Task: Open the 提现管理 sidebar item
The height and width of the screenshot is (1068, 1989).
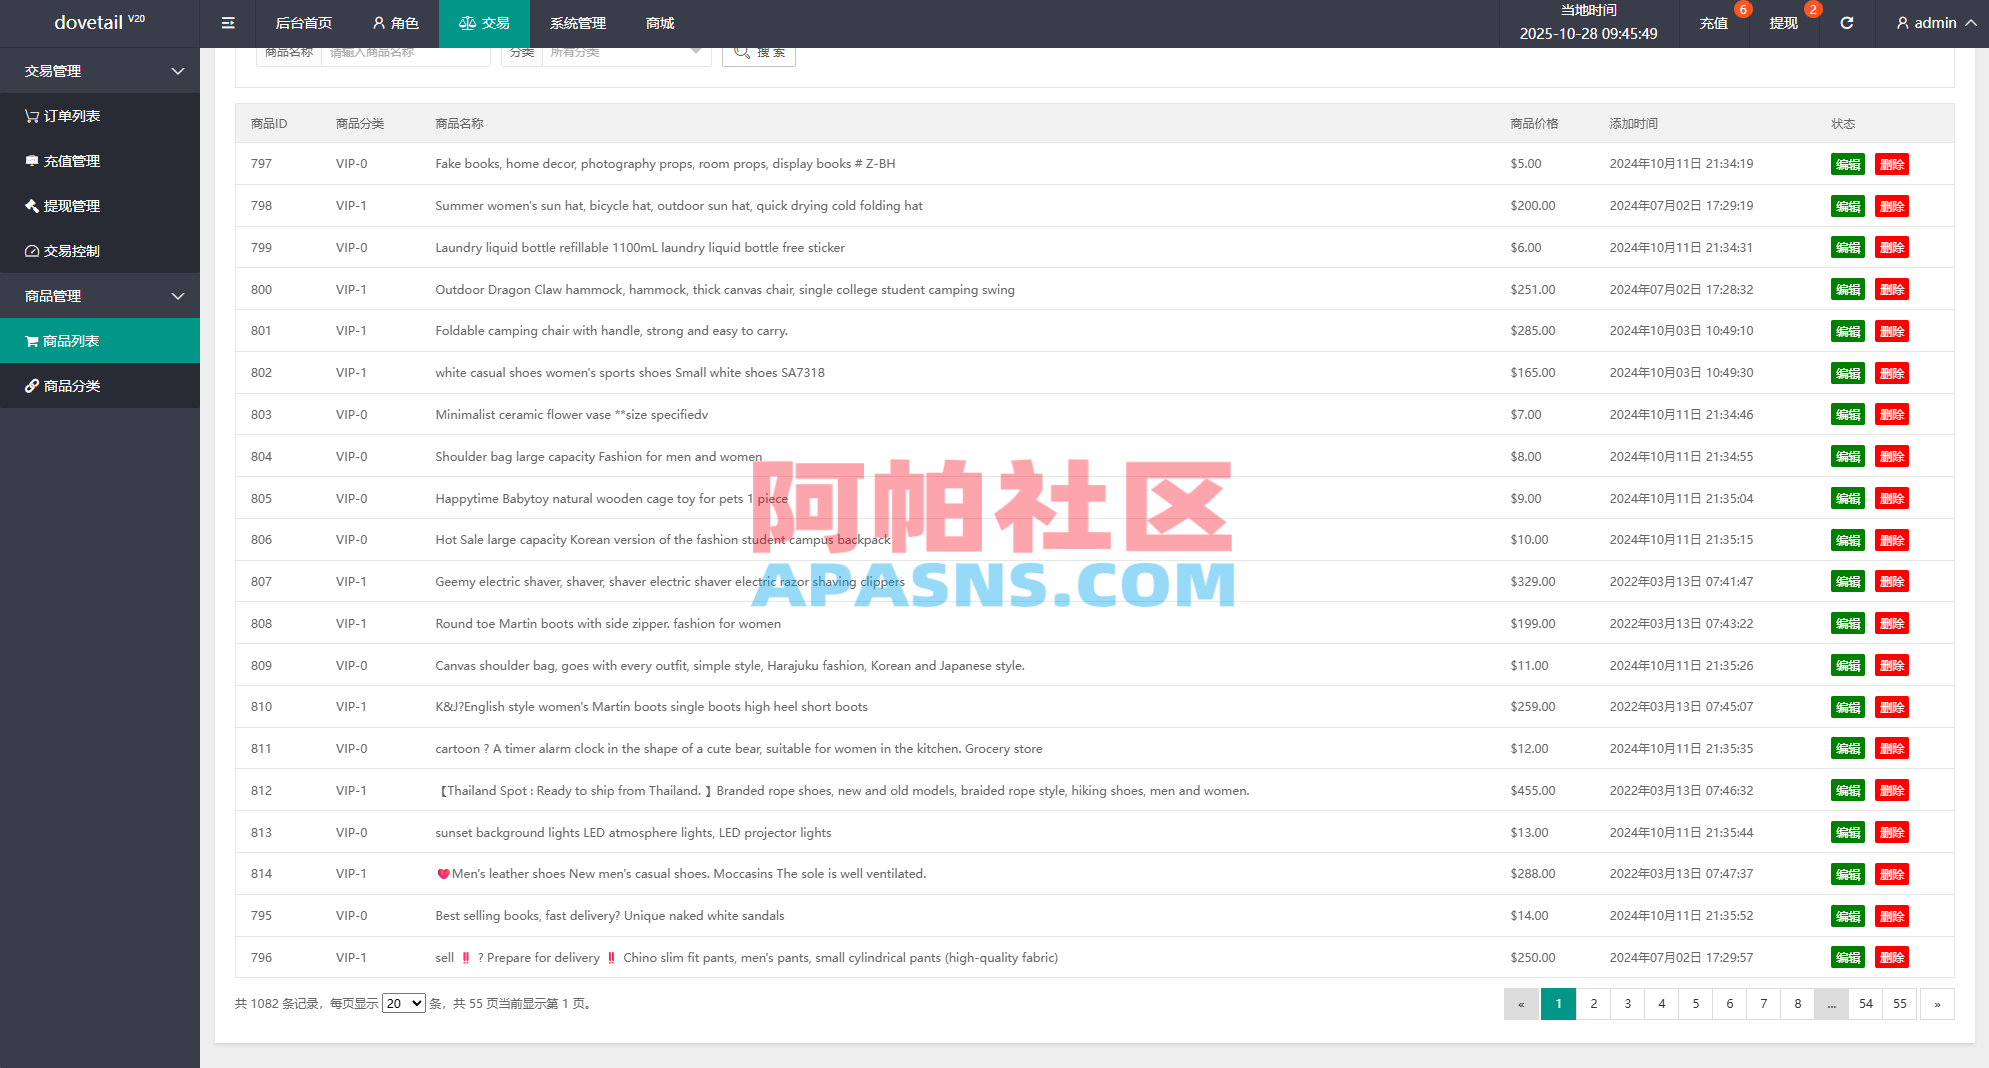Action: [x=100, y=206]
